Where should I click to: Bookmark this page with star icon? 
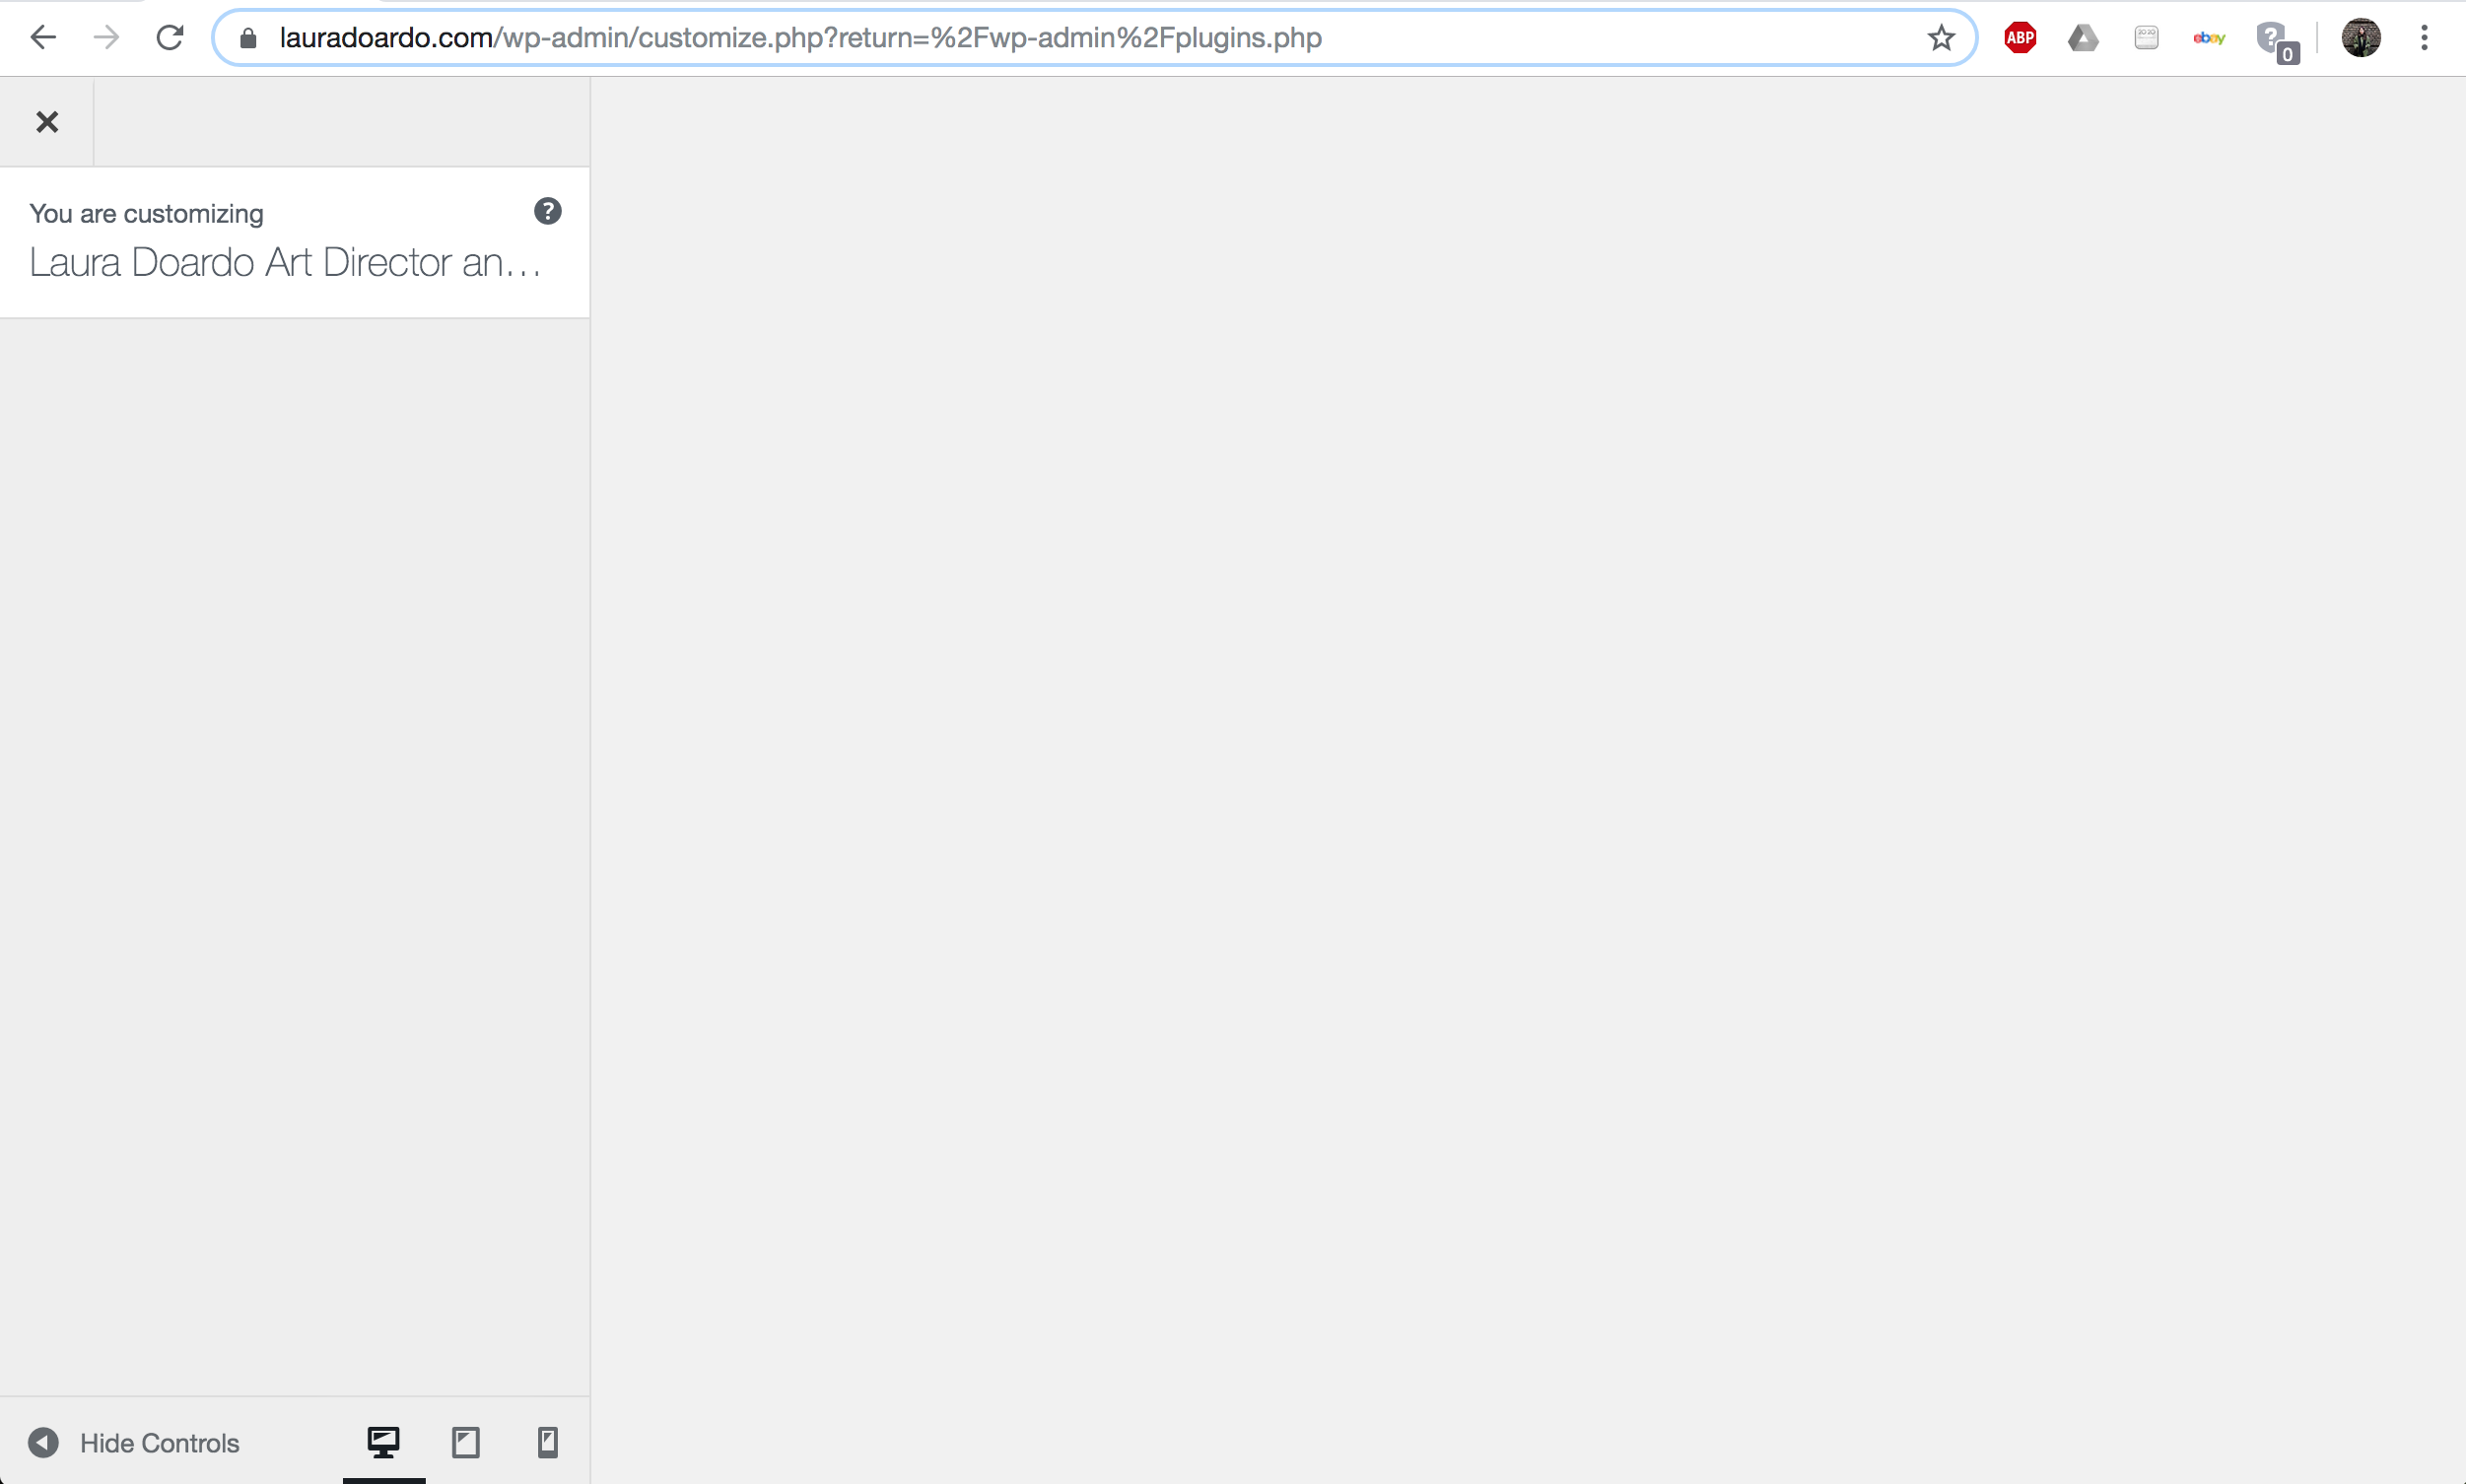point(1941,38)
